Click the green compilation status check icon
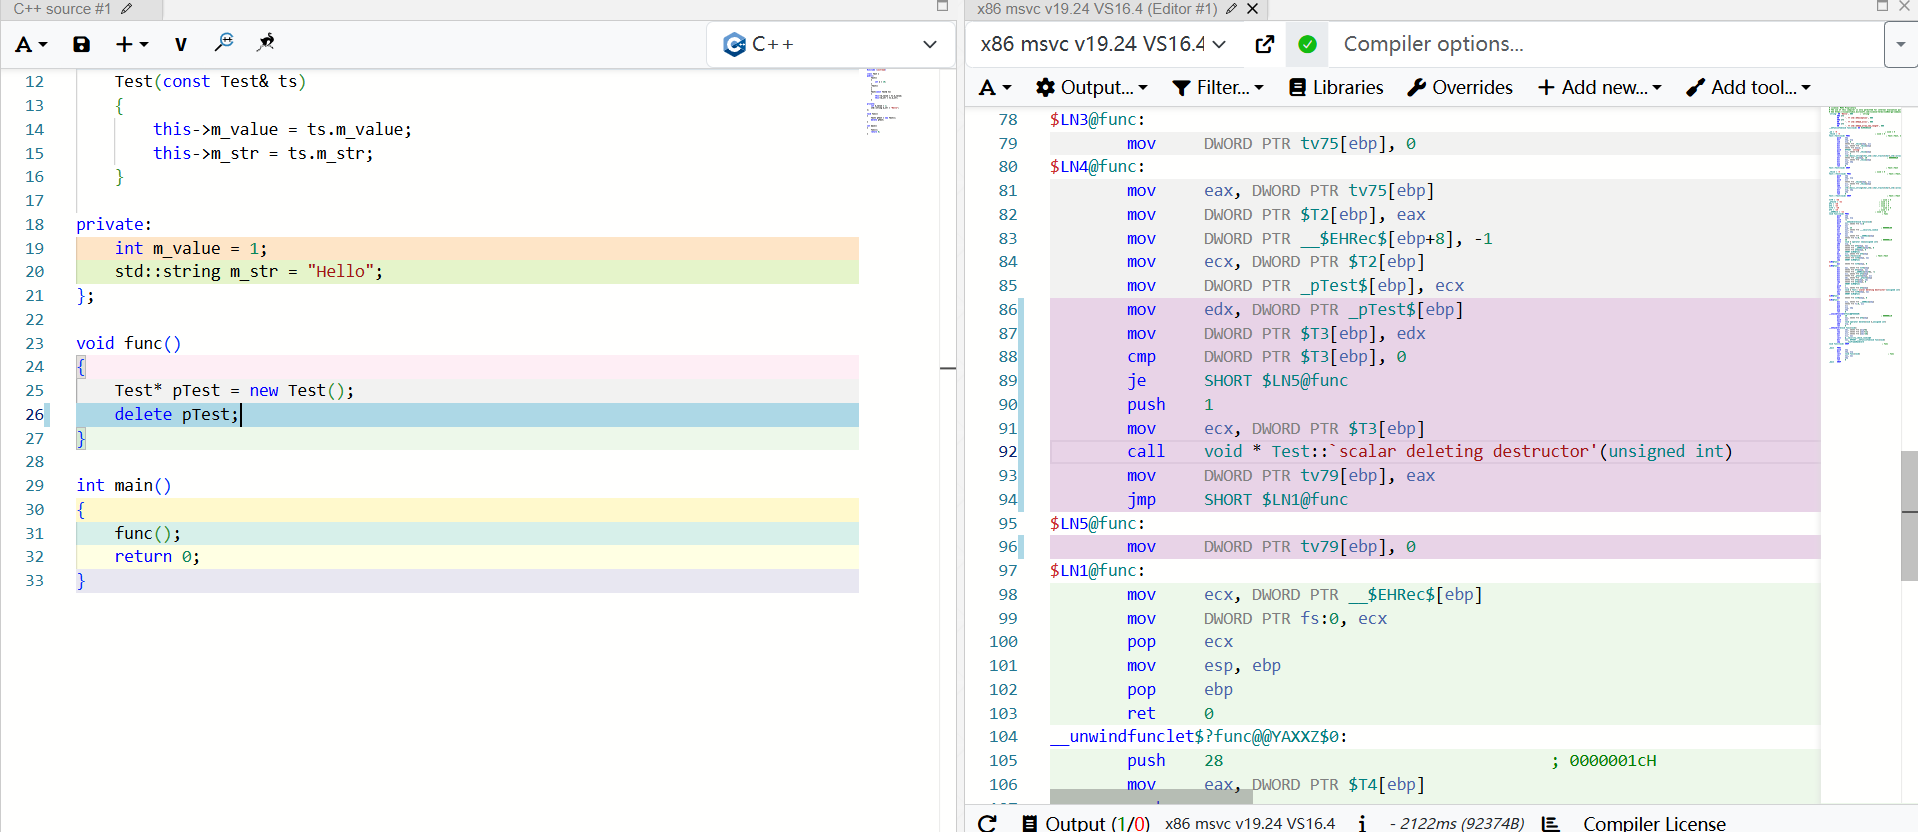 [x=1307, y=44]
